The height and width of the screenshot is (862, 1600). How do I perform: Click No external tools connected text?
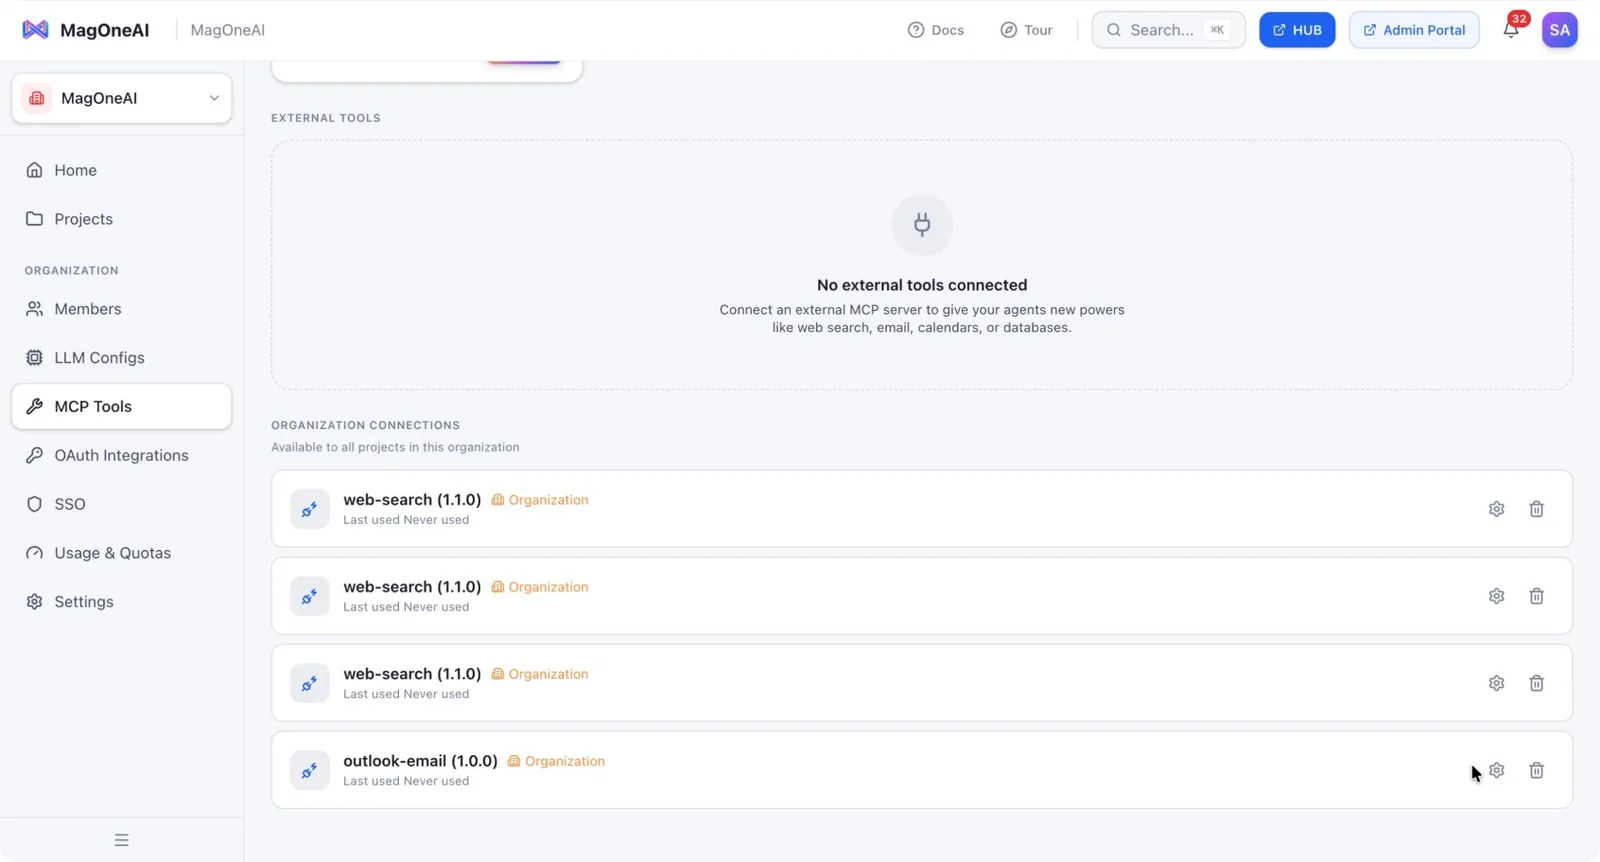click(922, 285)
